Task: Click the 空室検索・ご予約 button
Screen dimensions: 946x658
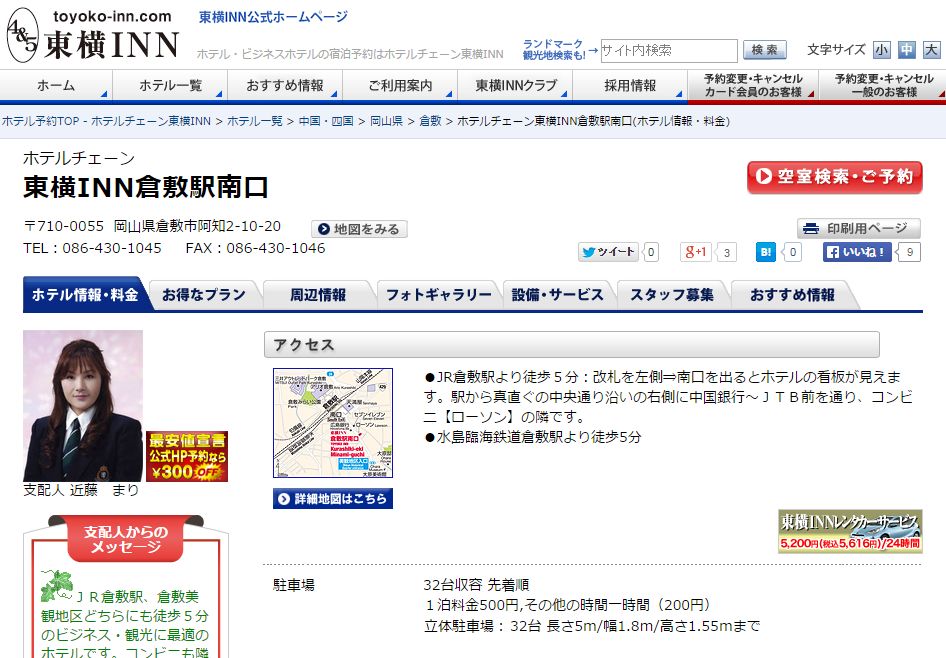Action: [834, 177]
